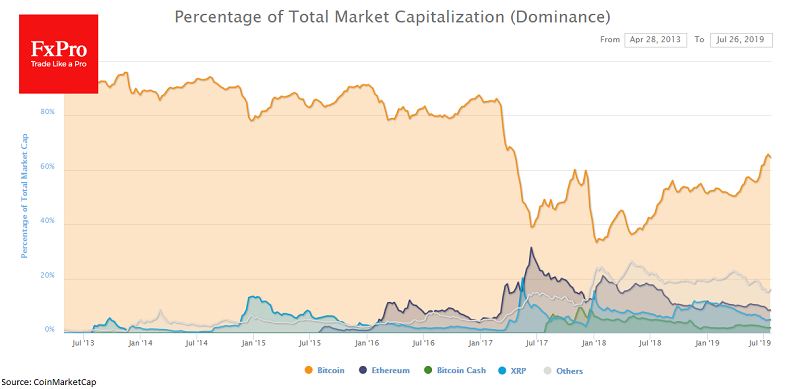Click the orange Bitcoin legend dot
The image size is (800, 389).
tap(308, 370)
